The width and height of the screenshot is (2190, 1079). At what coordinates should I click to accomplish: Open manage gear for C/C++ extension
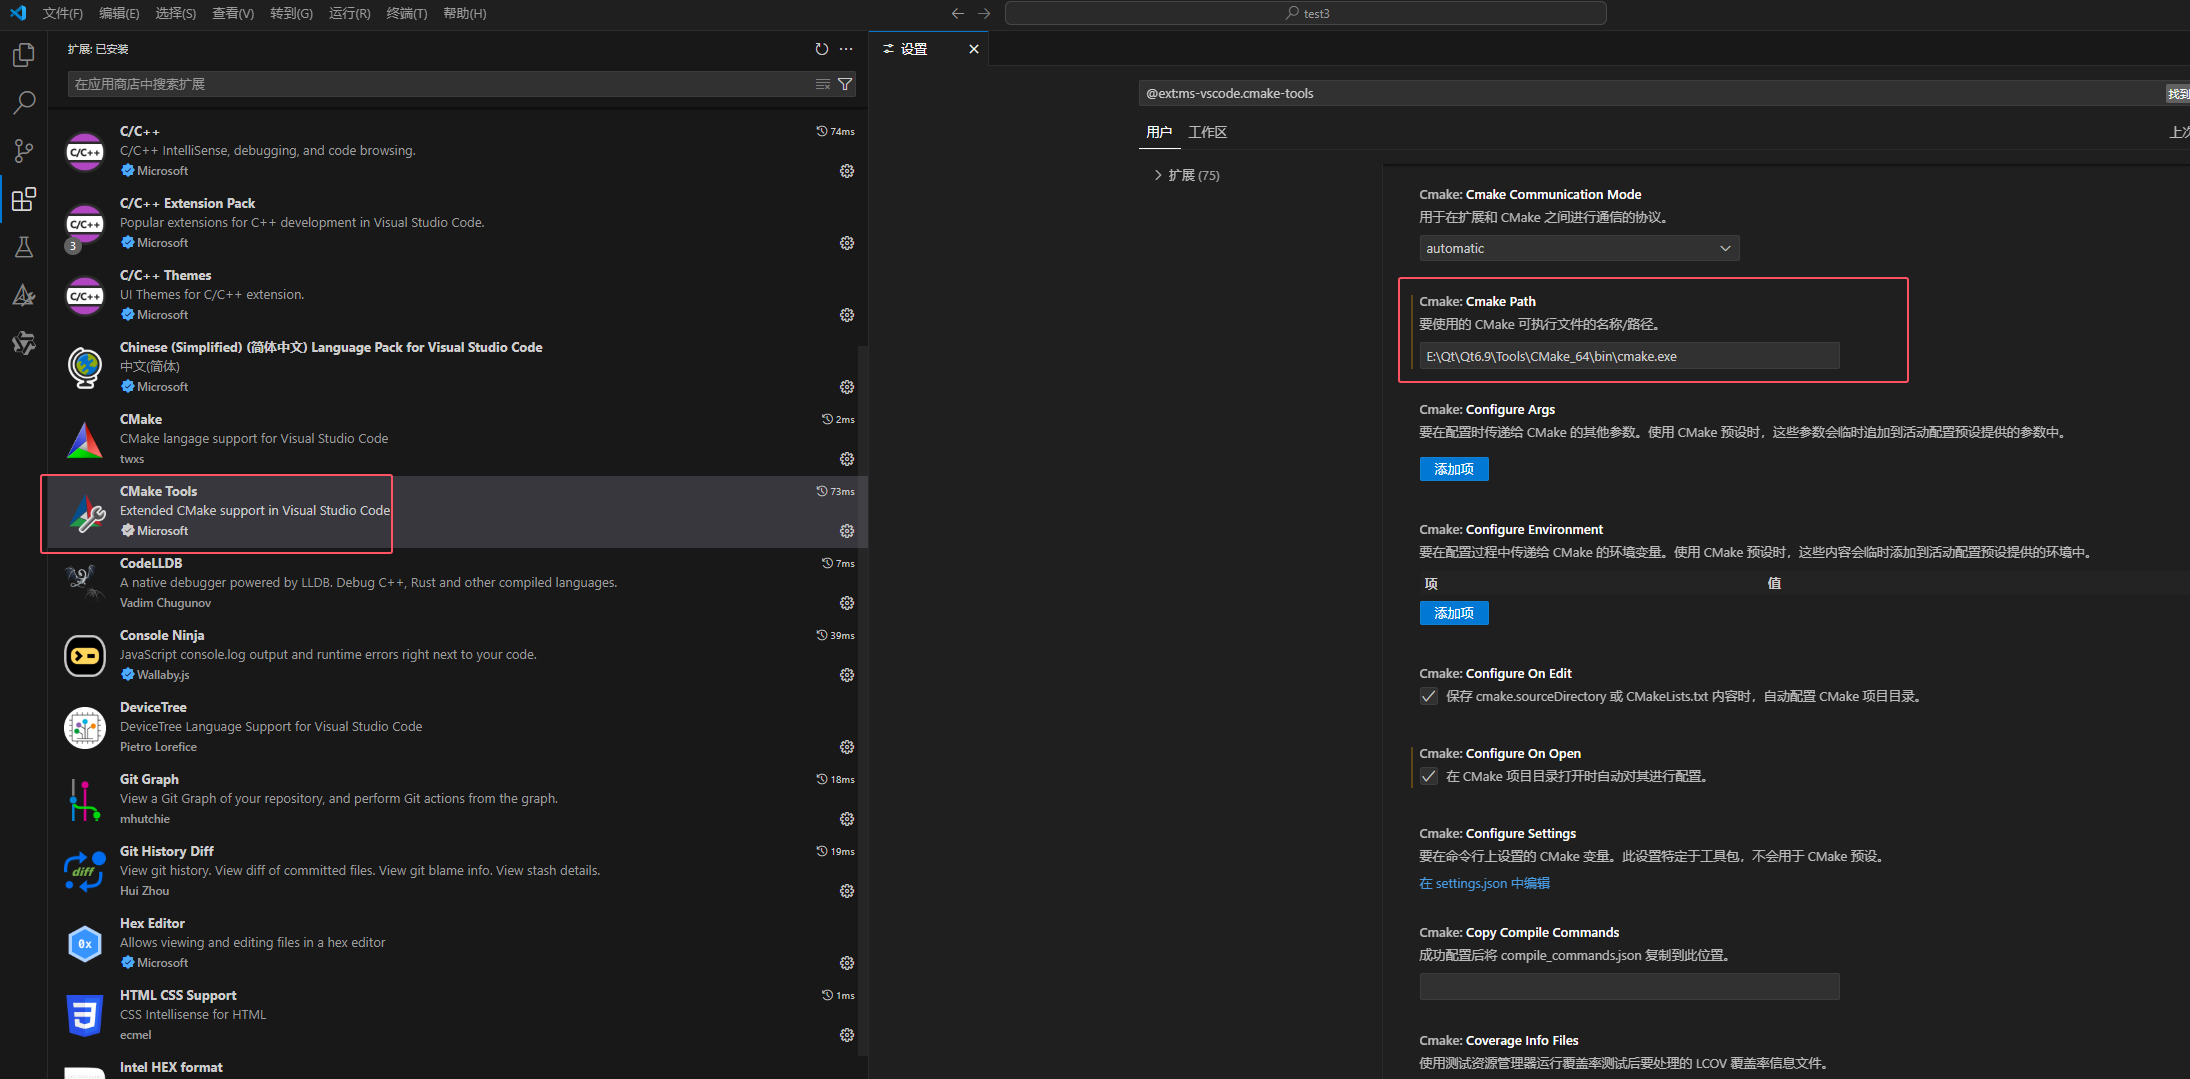[847, 171]
